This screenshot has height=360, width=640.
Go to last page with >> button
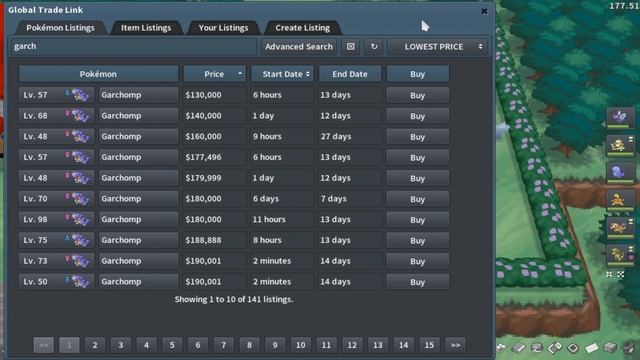point(455,345)
